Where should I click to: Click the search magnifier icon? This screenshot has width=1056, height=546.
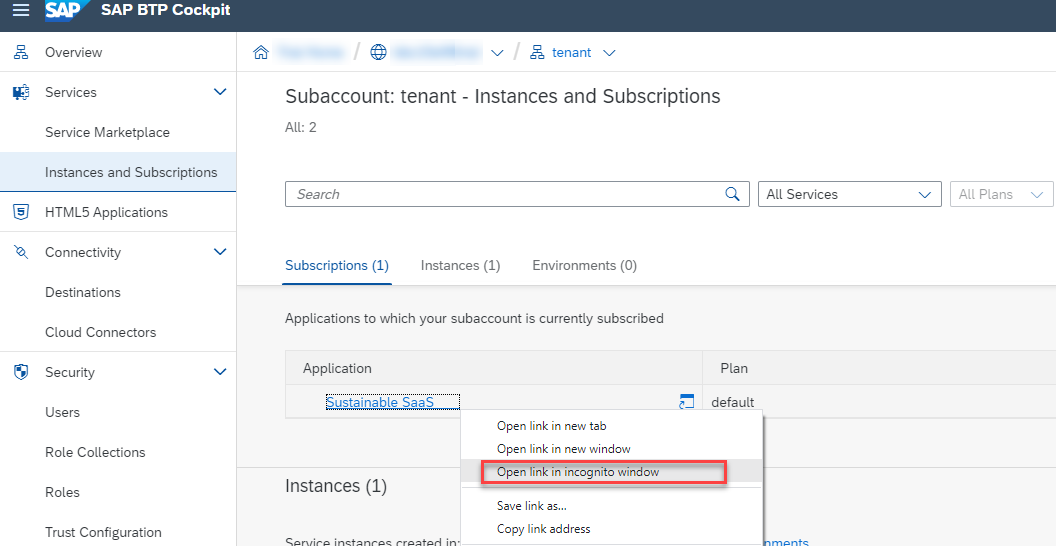point(732,194)
